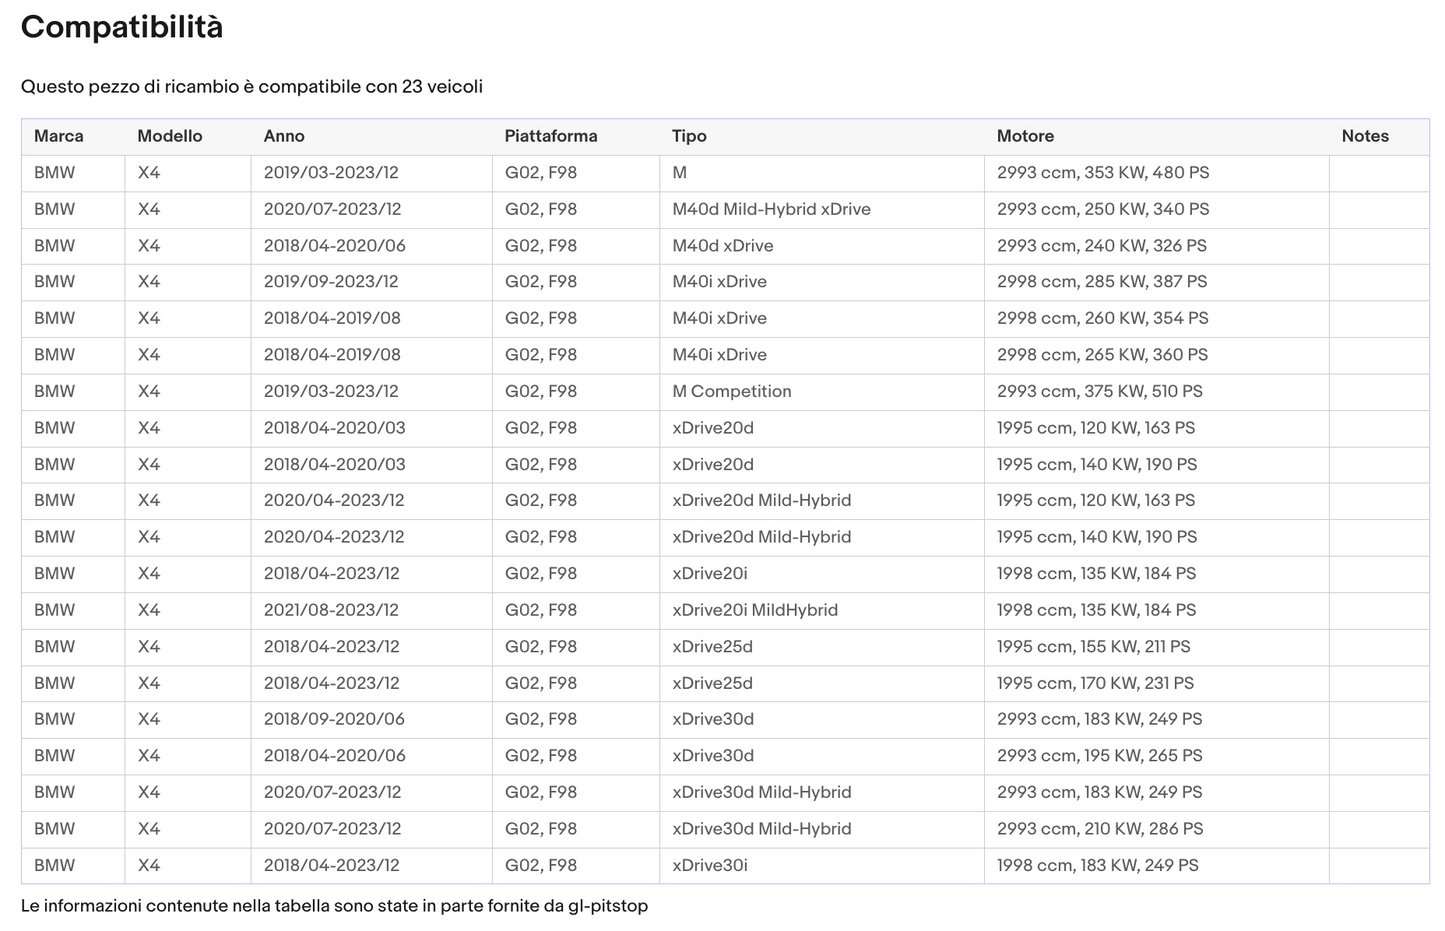Select the "xDrive20i MildHybrid" type cell
The height and width of the screenshot is (931, 1445).
click(755, 610)
